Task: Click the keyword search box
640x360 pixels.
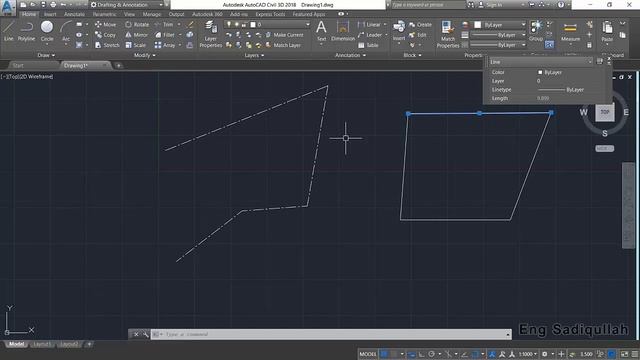Action: click(x=428, y=5)
